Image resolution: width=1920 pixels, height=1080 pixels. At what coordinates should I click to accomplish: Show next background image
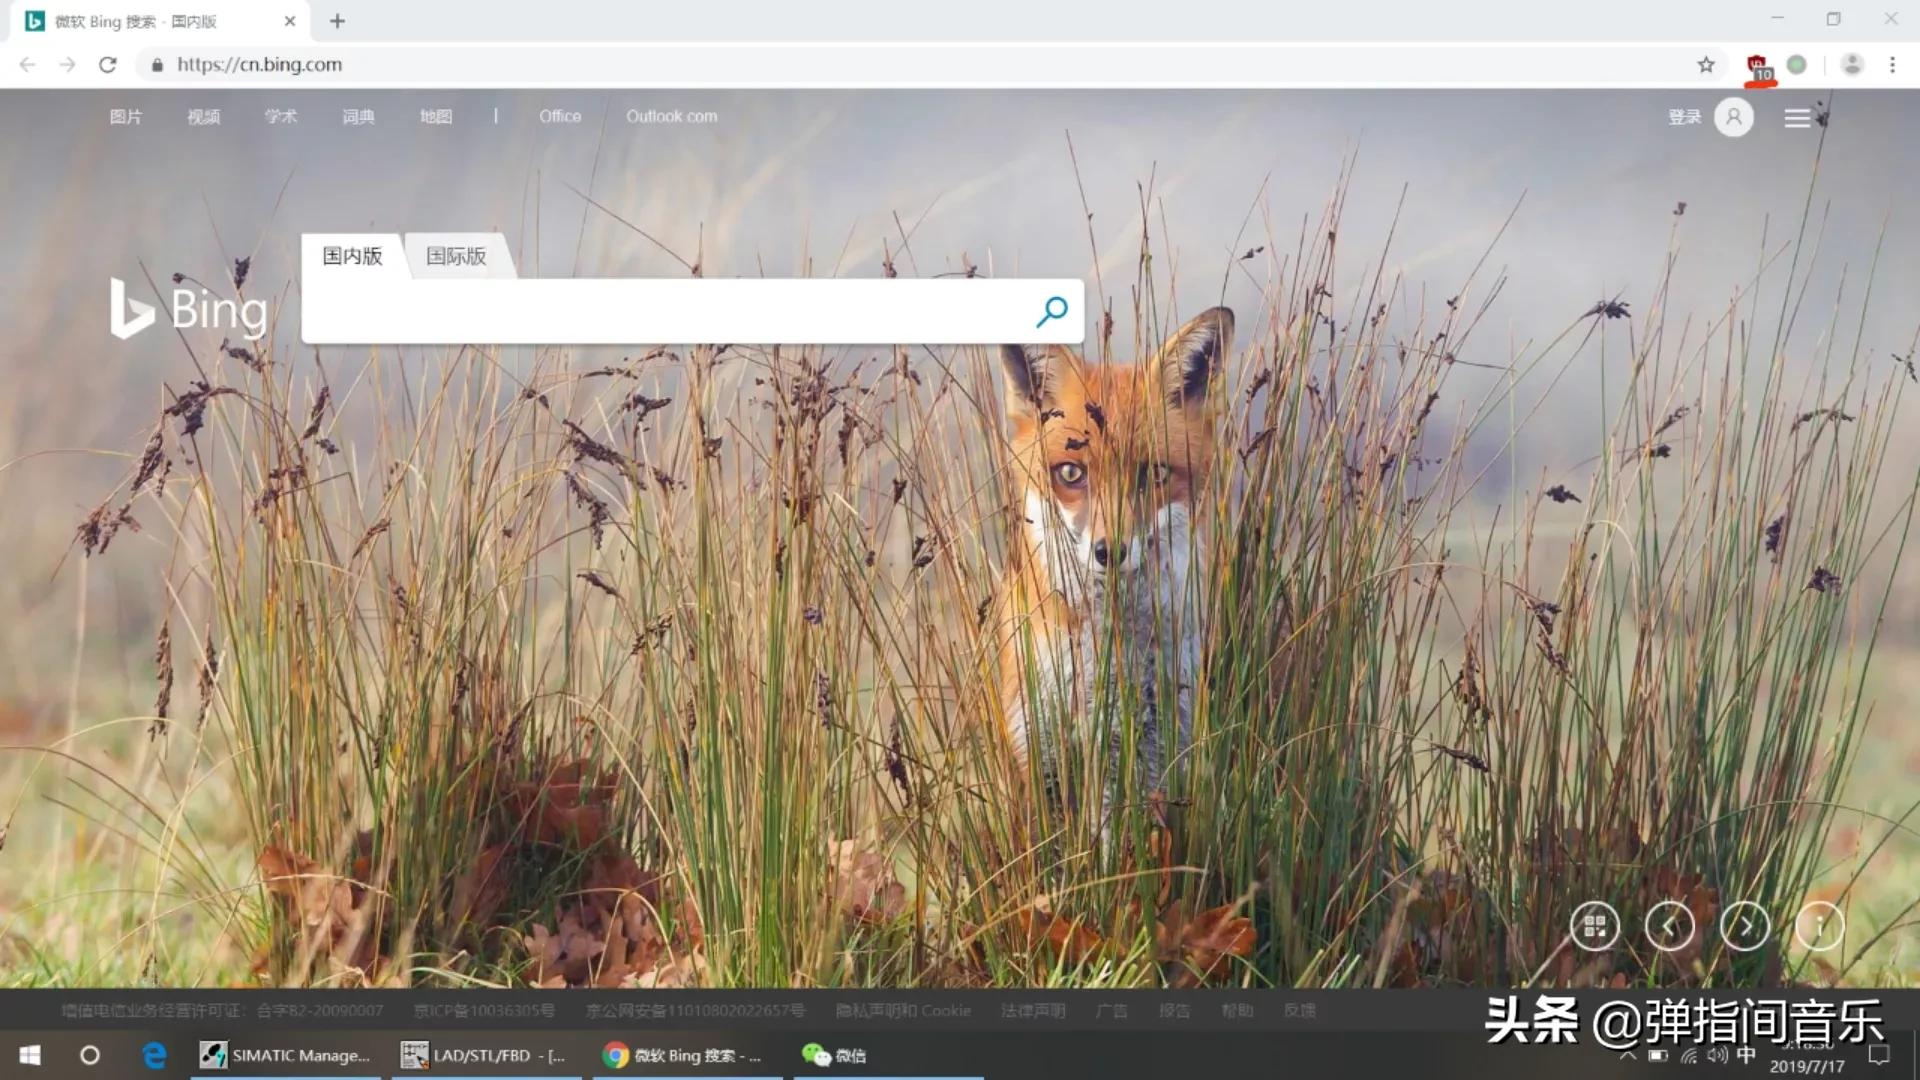[x=1744, y=927]
